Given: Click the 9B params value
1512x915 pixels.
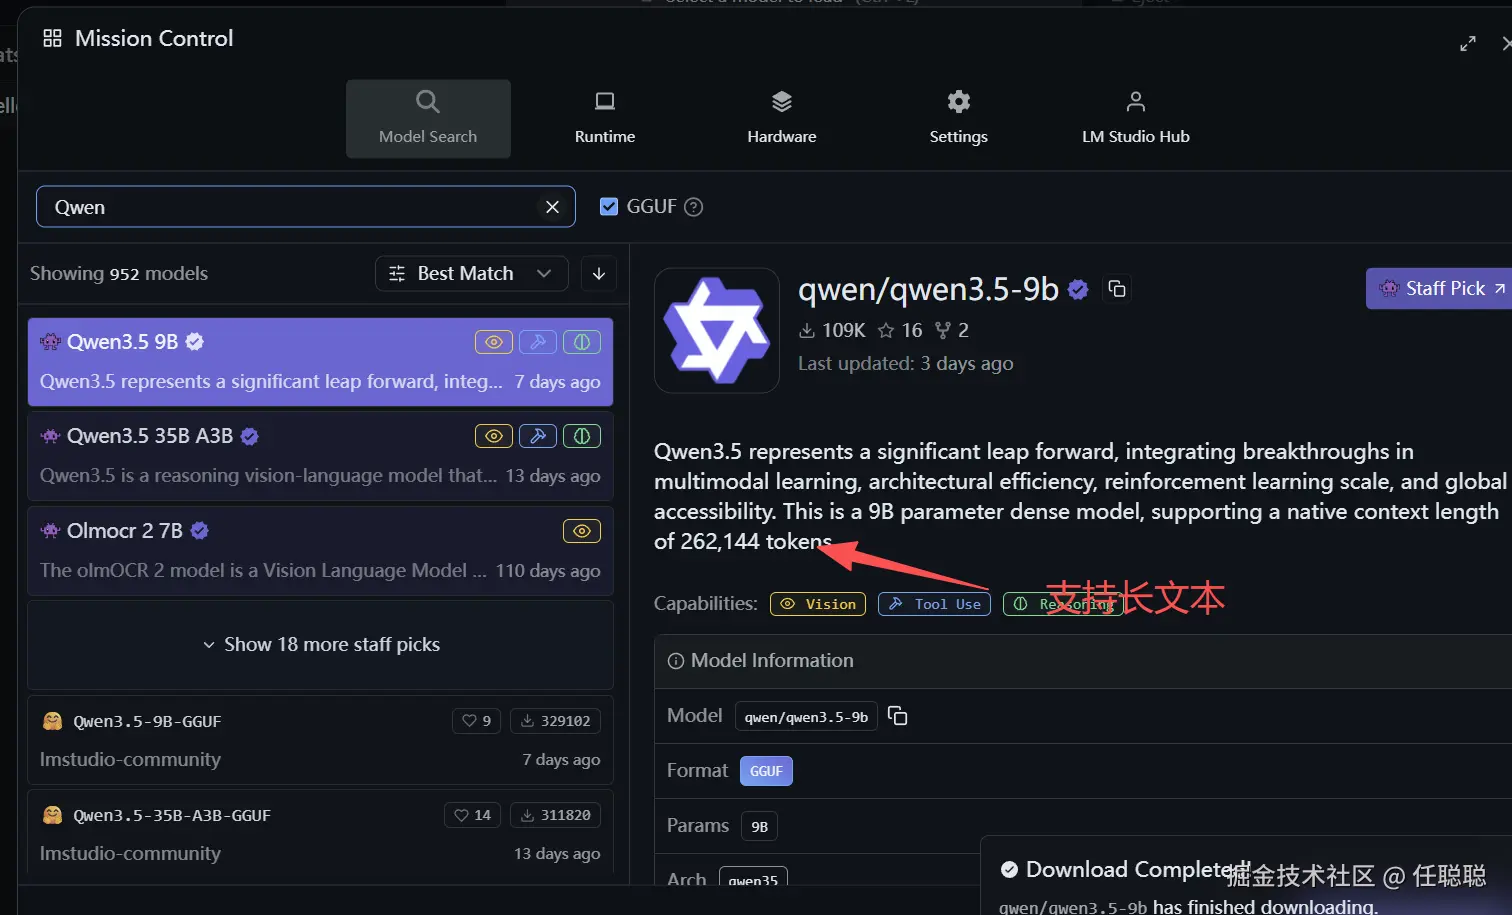Looking at the screenshot, I should 760,826.
